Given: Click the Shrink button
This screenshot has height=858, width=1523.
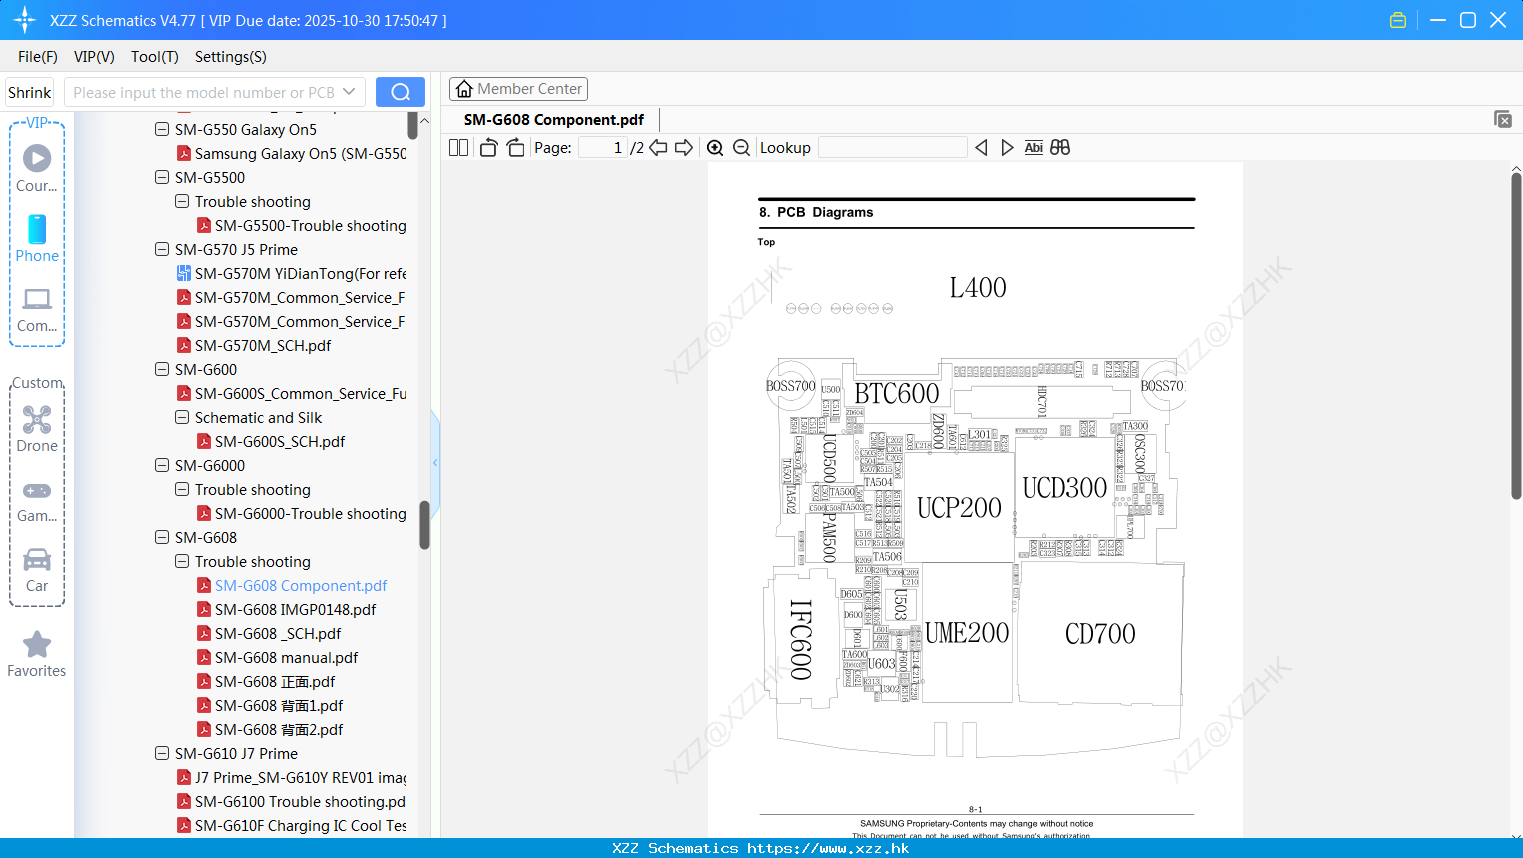Looking at the screenshot, I should (30, 92).
